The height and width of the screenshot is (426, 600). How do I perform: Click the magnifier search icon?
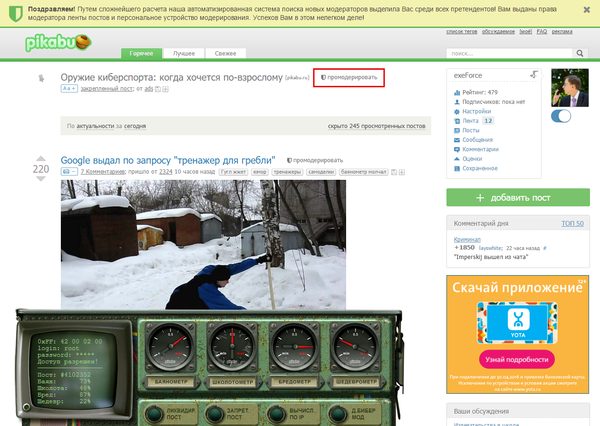(x=580, y=53)
